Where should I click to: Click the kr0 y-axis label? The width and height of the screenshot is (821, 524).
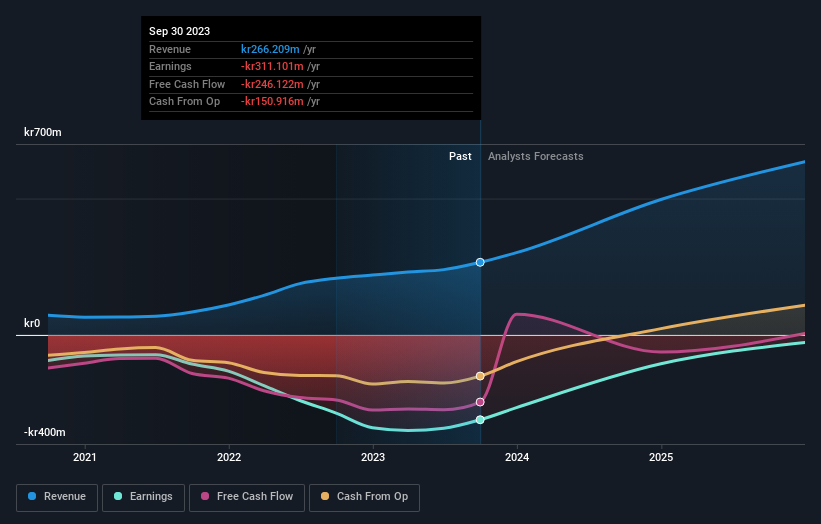[x=32, y=324]
